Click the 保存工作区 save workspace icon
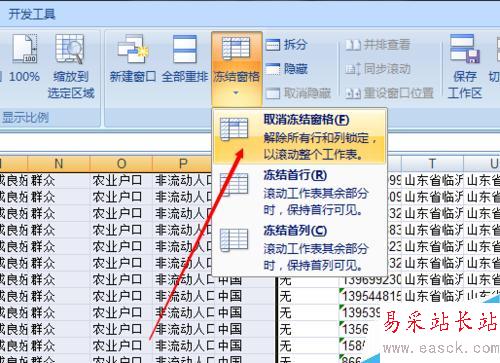This screenshot has width=500, height=363. (x=465, y=49)
